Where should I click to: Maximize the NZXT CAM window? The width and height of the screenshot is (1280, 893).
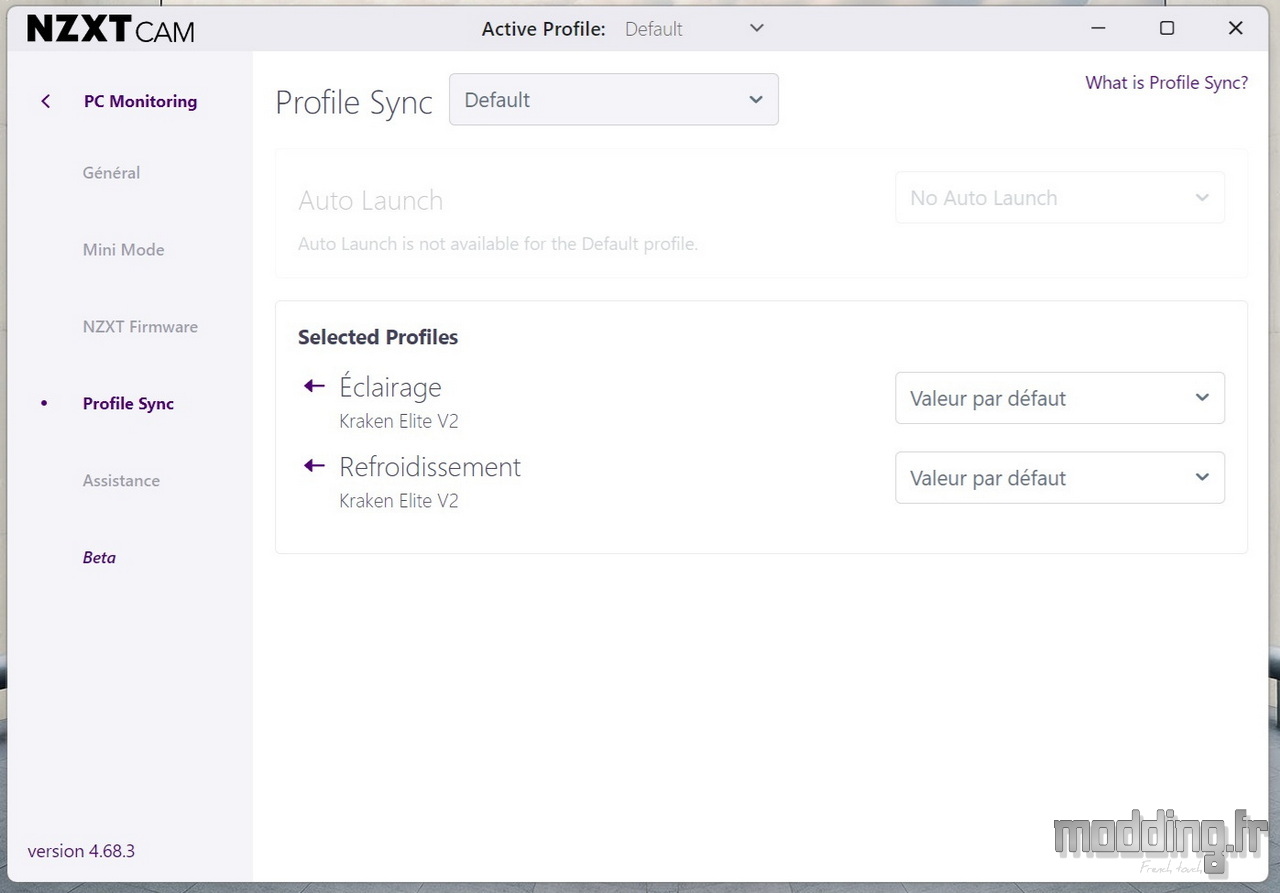tap(1167, 29)
